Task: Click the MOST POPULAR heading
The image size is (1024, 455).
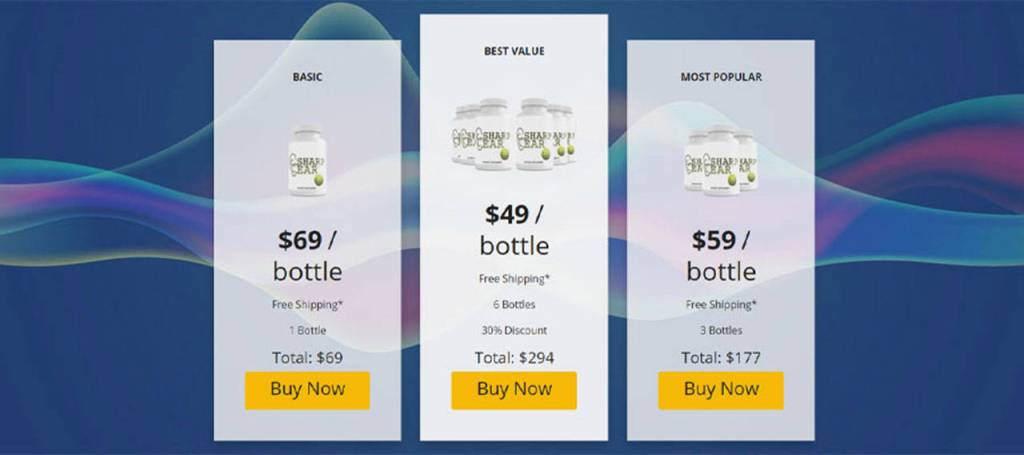Action: click(720, 76)
